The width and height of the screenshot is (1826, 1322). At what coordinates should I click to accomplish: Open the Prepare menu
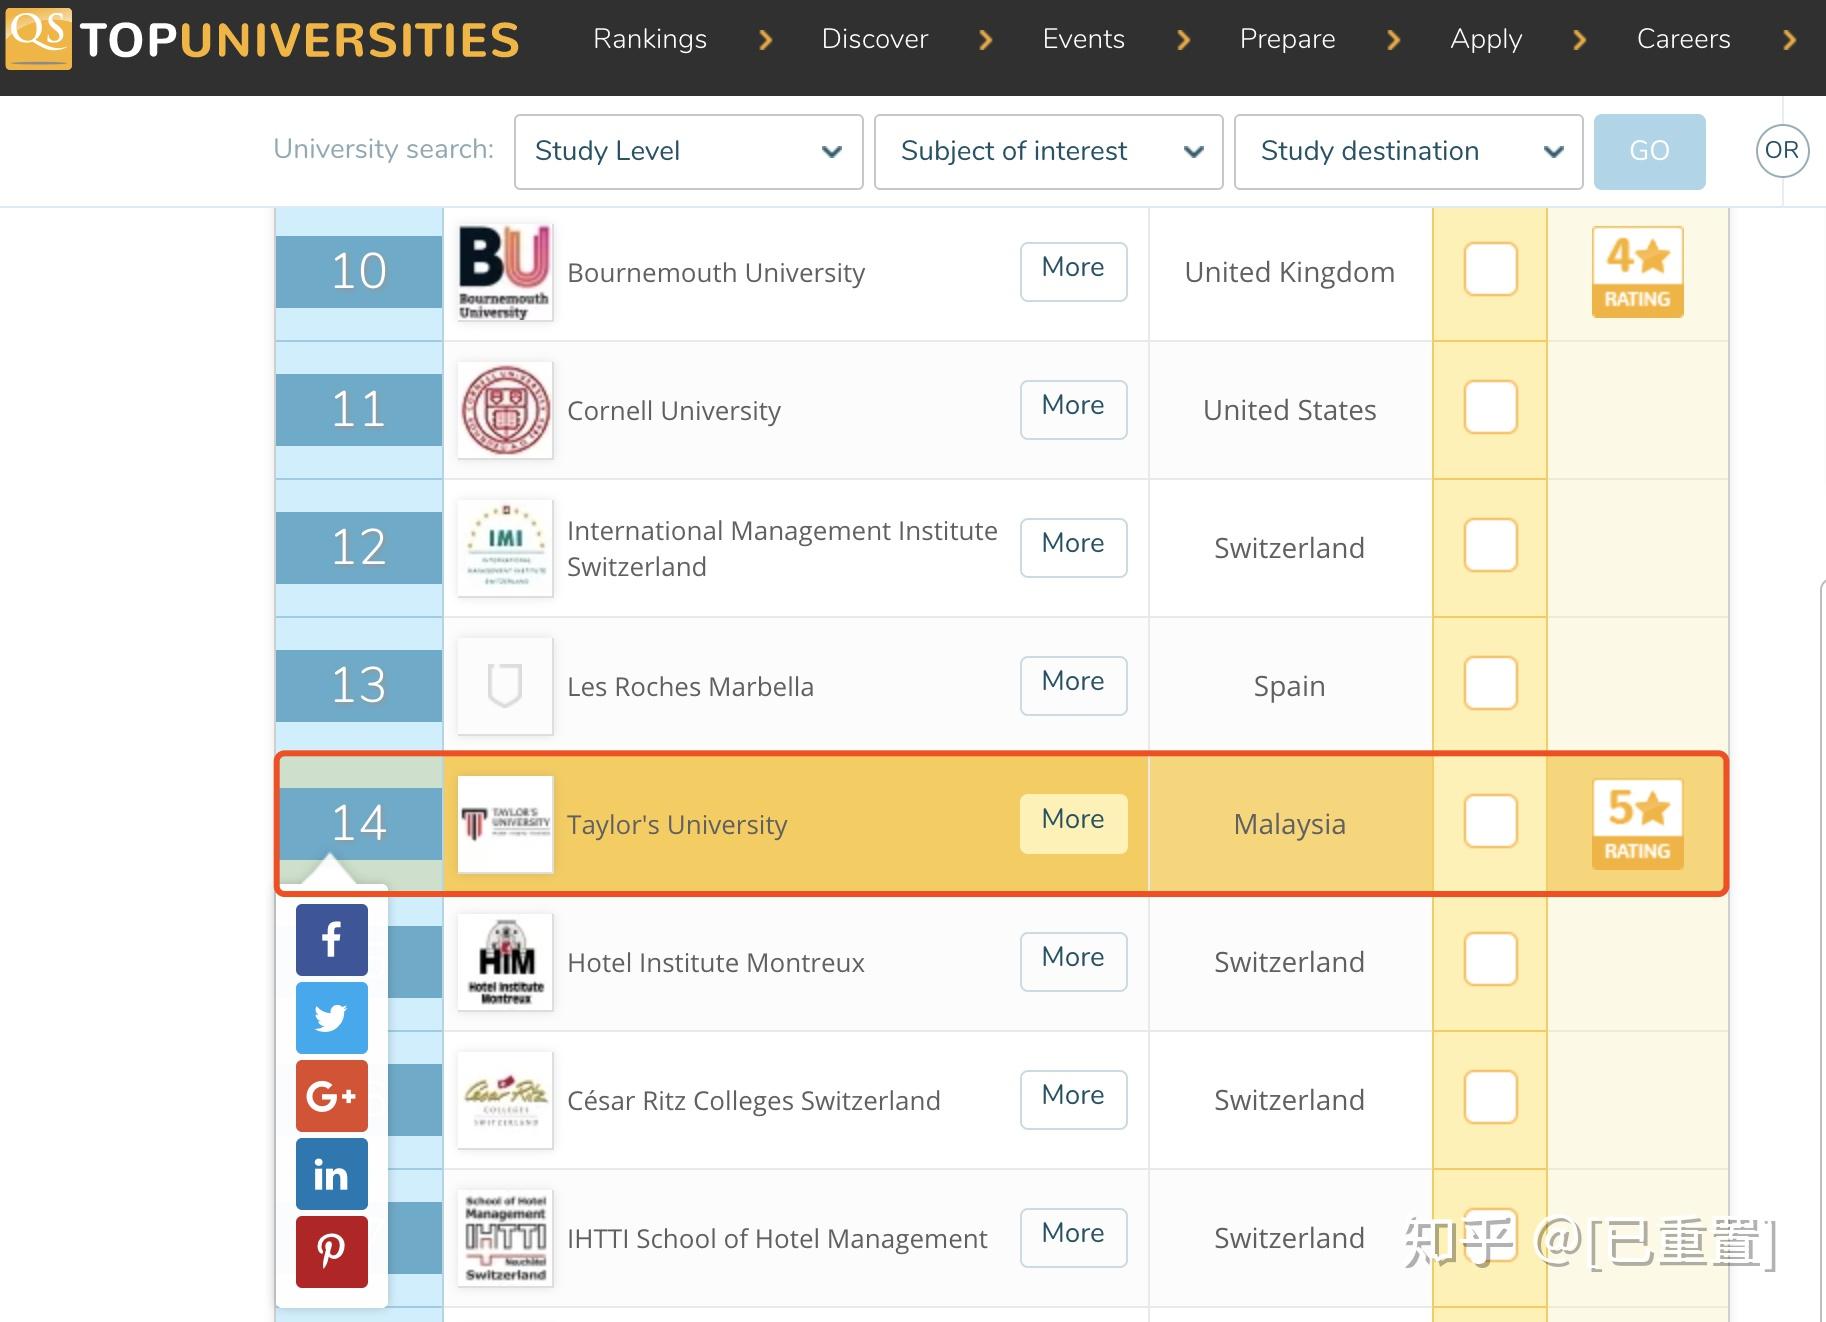click(1288, 39)
